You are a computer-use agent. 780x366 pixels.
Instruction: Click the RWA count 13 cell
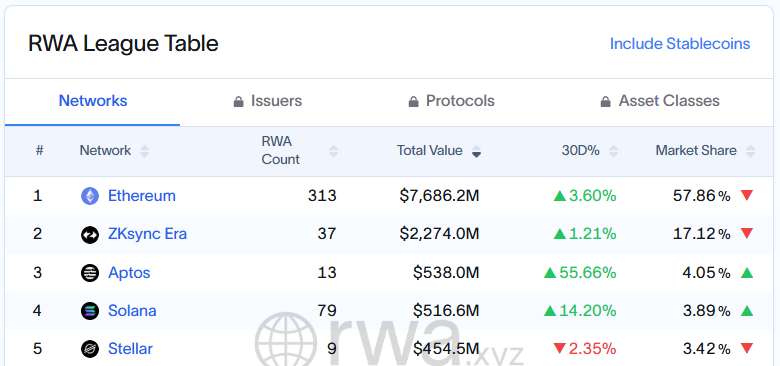pyautogui.click(x=327, y=273)
